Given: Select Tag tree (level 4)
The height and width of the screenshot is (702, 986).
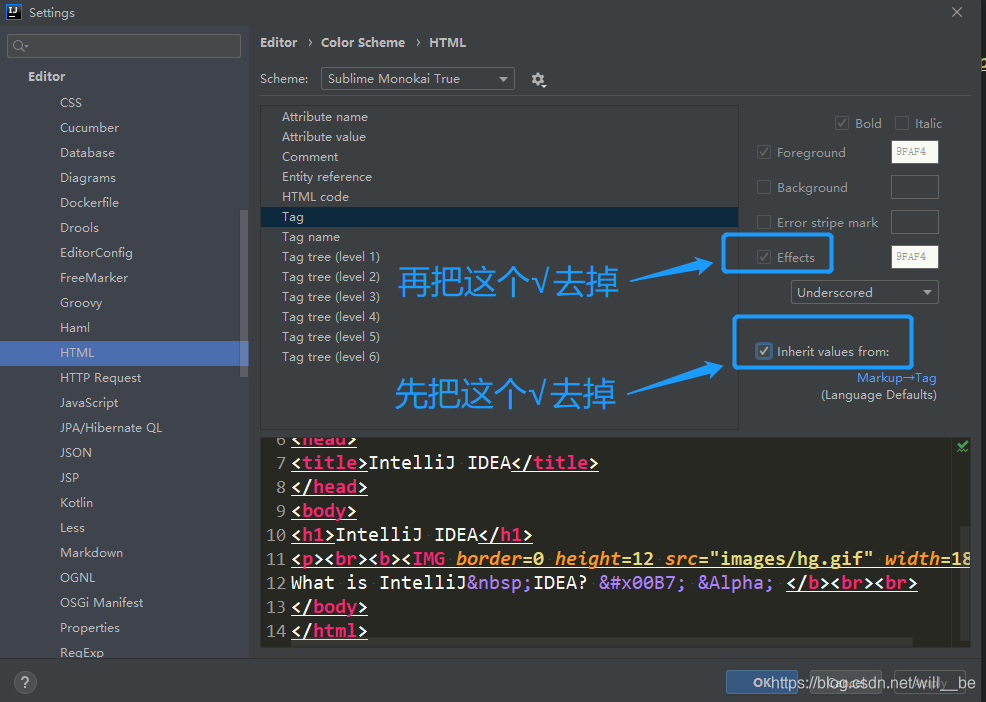Looking at the screenshot, I should (x=499, y=317).
